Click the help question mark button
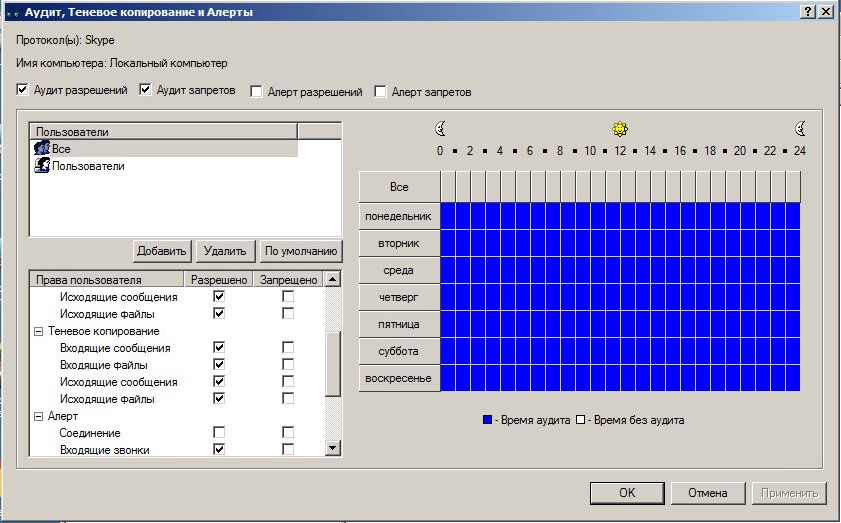 808,12
